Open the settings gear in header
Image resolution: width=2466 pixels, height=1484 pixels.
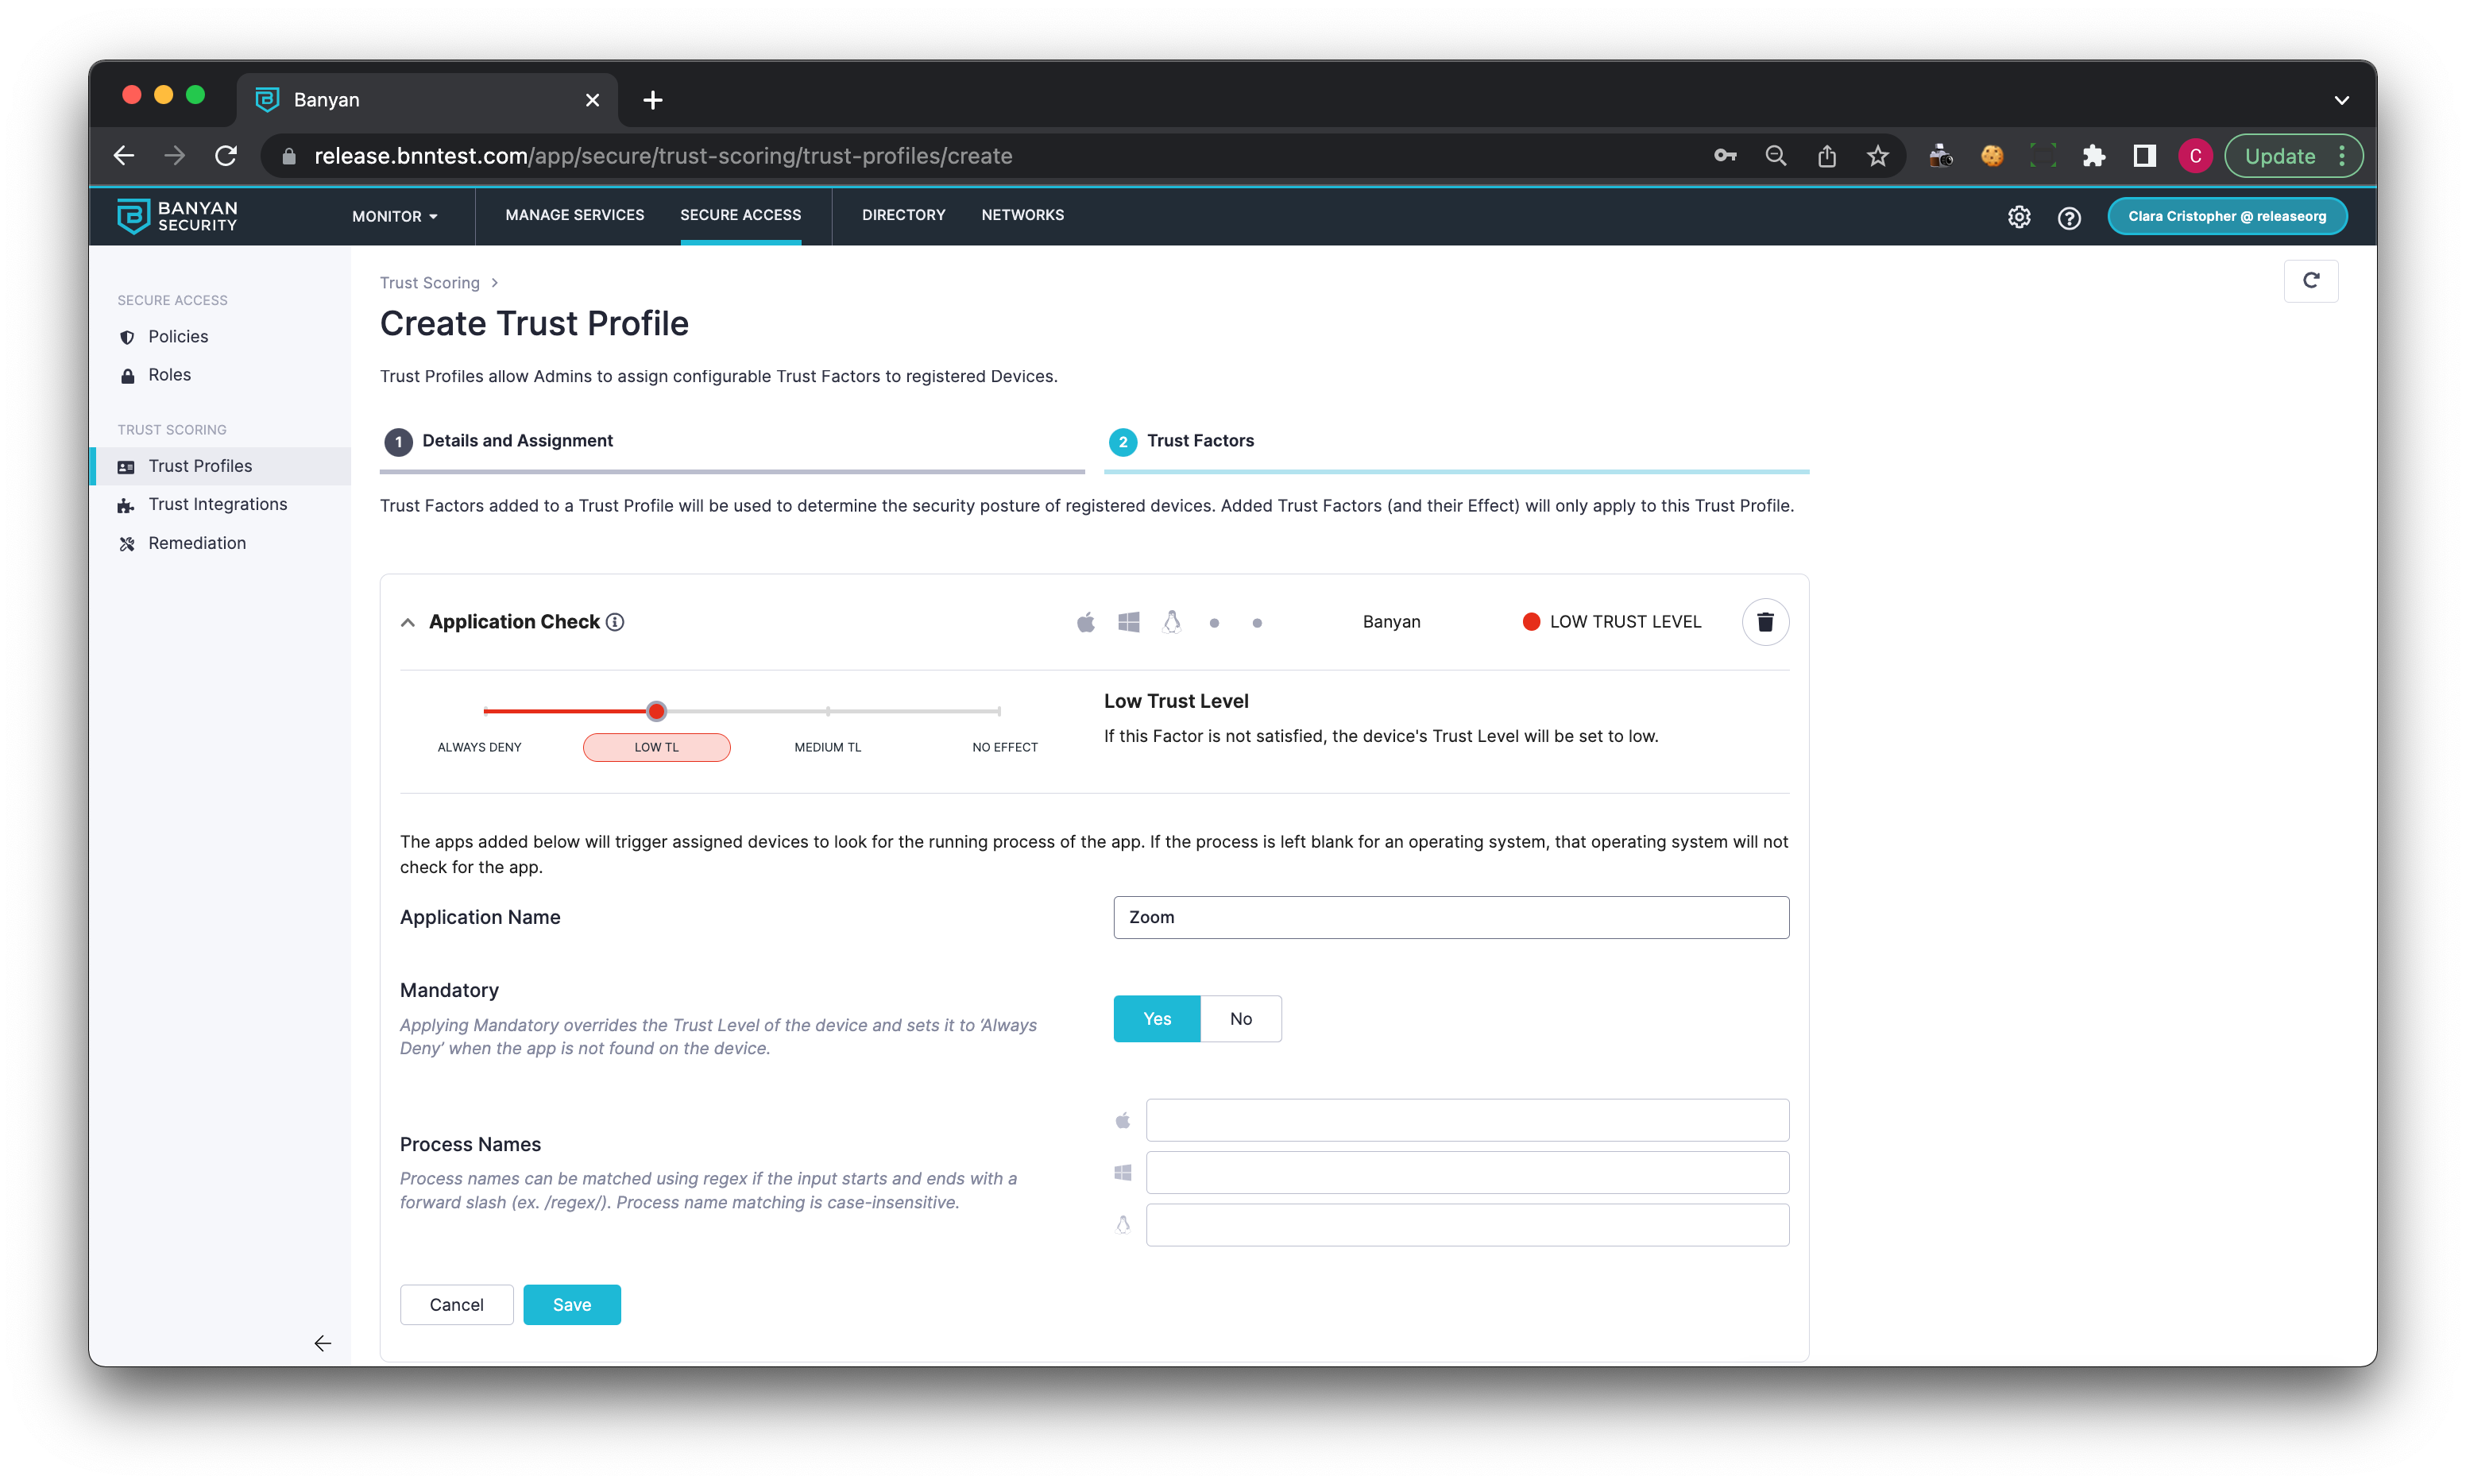point(2018,216)
